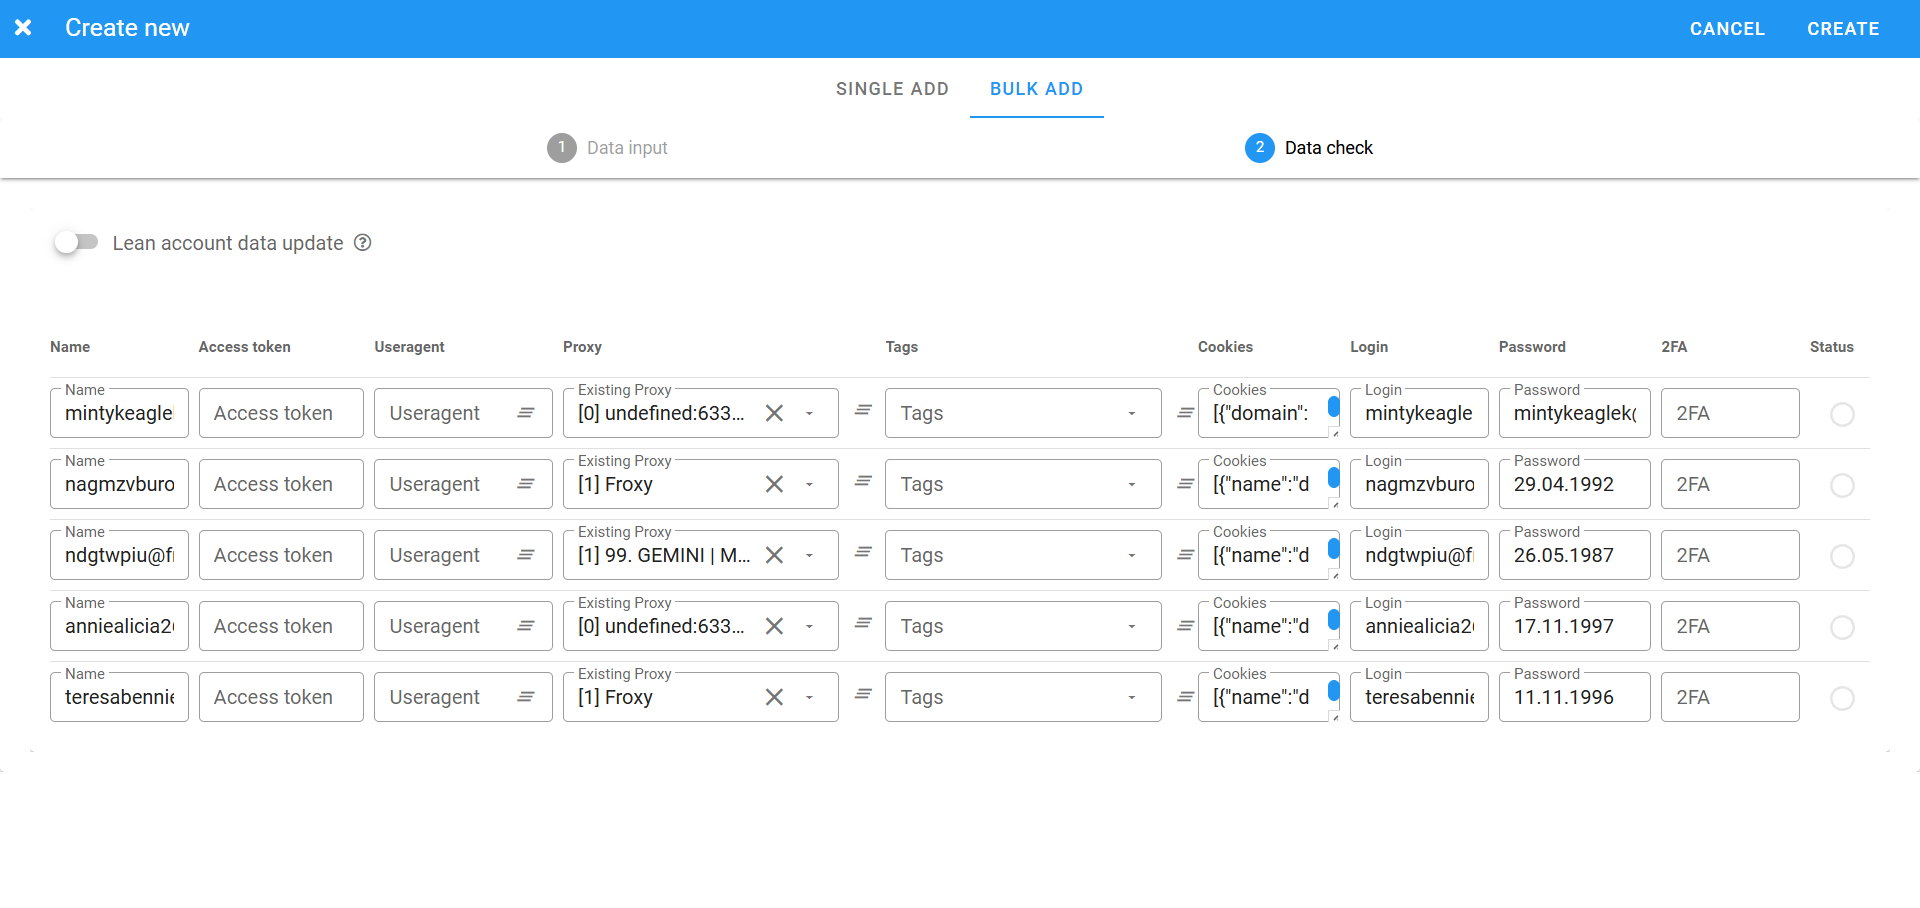Toggle Lean account data update switch
The height and width of the screenshot is (908, 1920).
[x=77, y=242]
